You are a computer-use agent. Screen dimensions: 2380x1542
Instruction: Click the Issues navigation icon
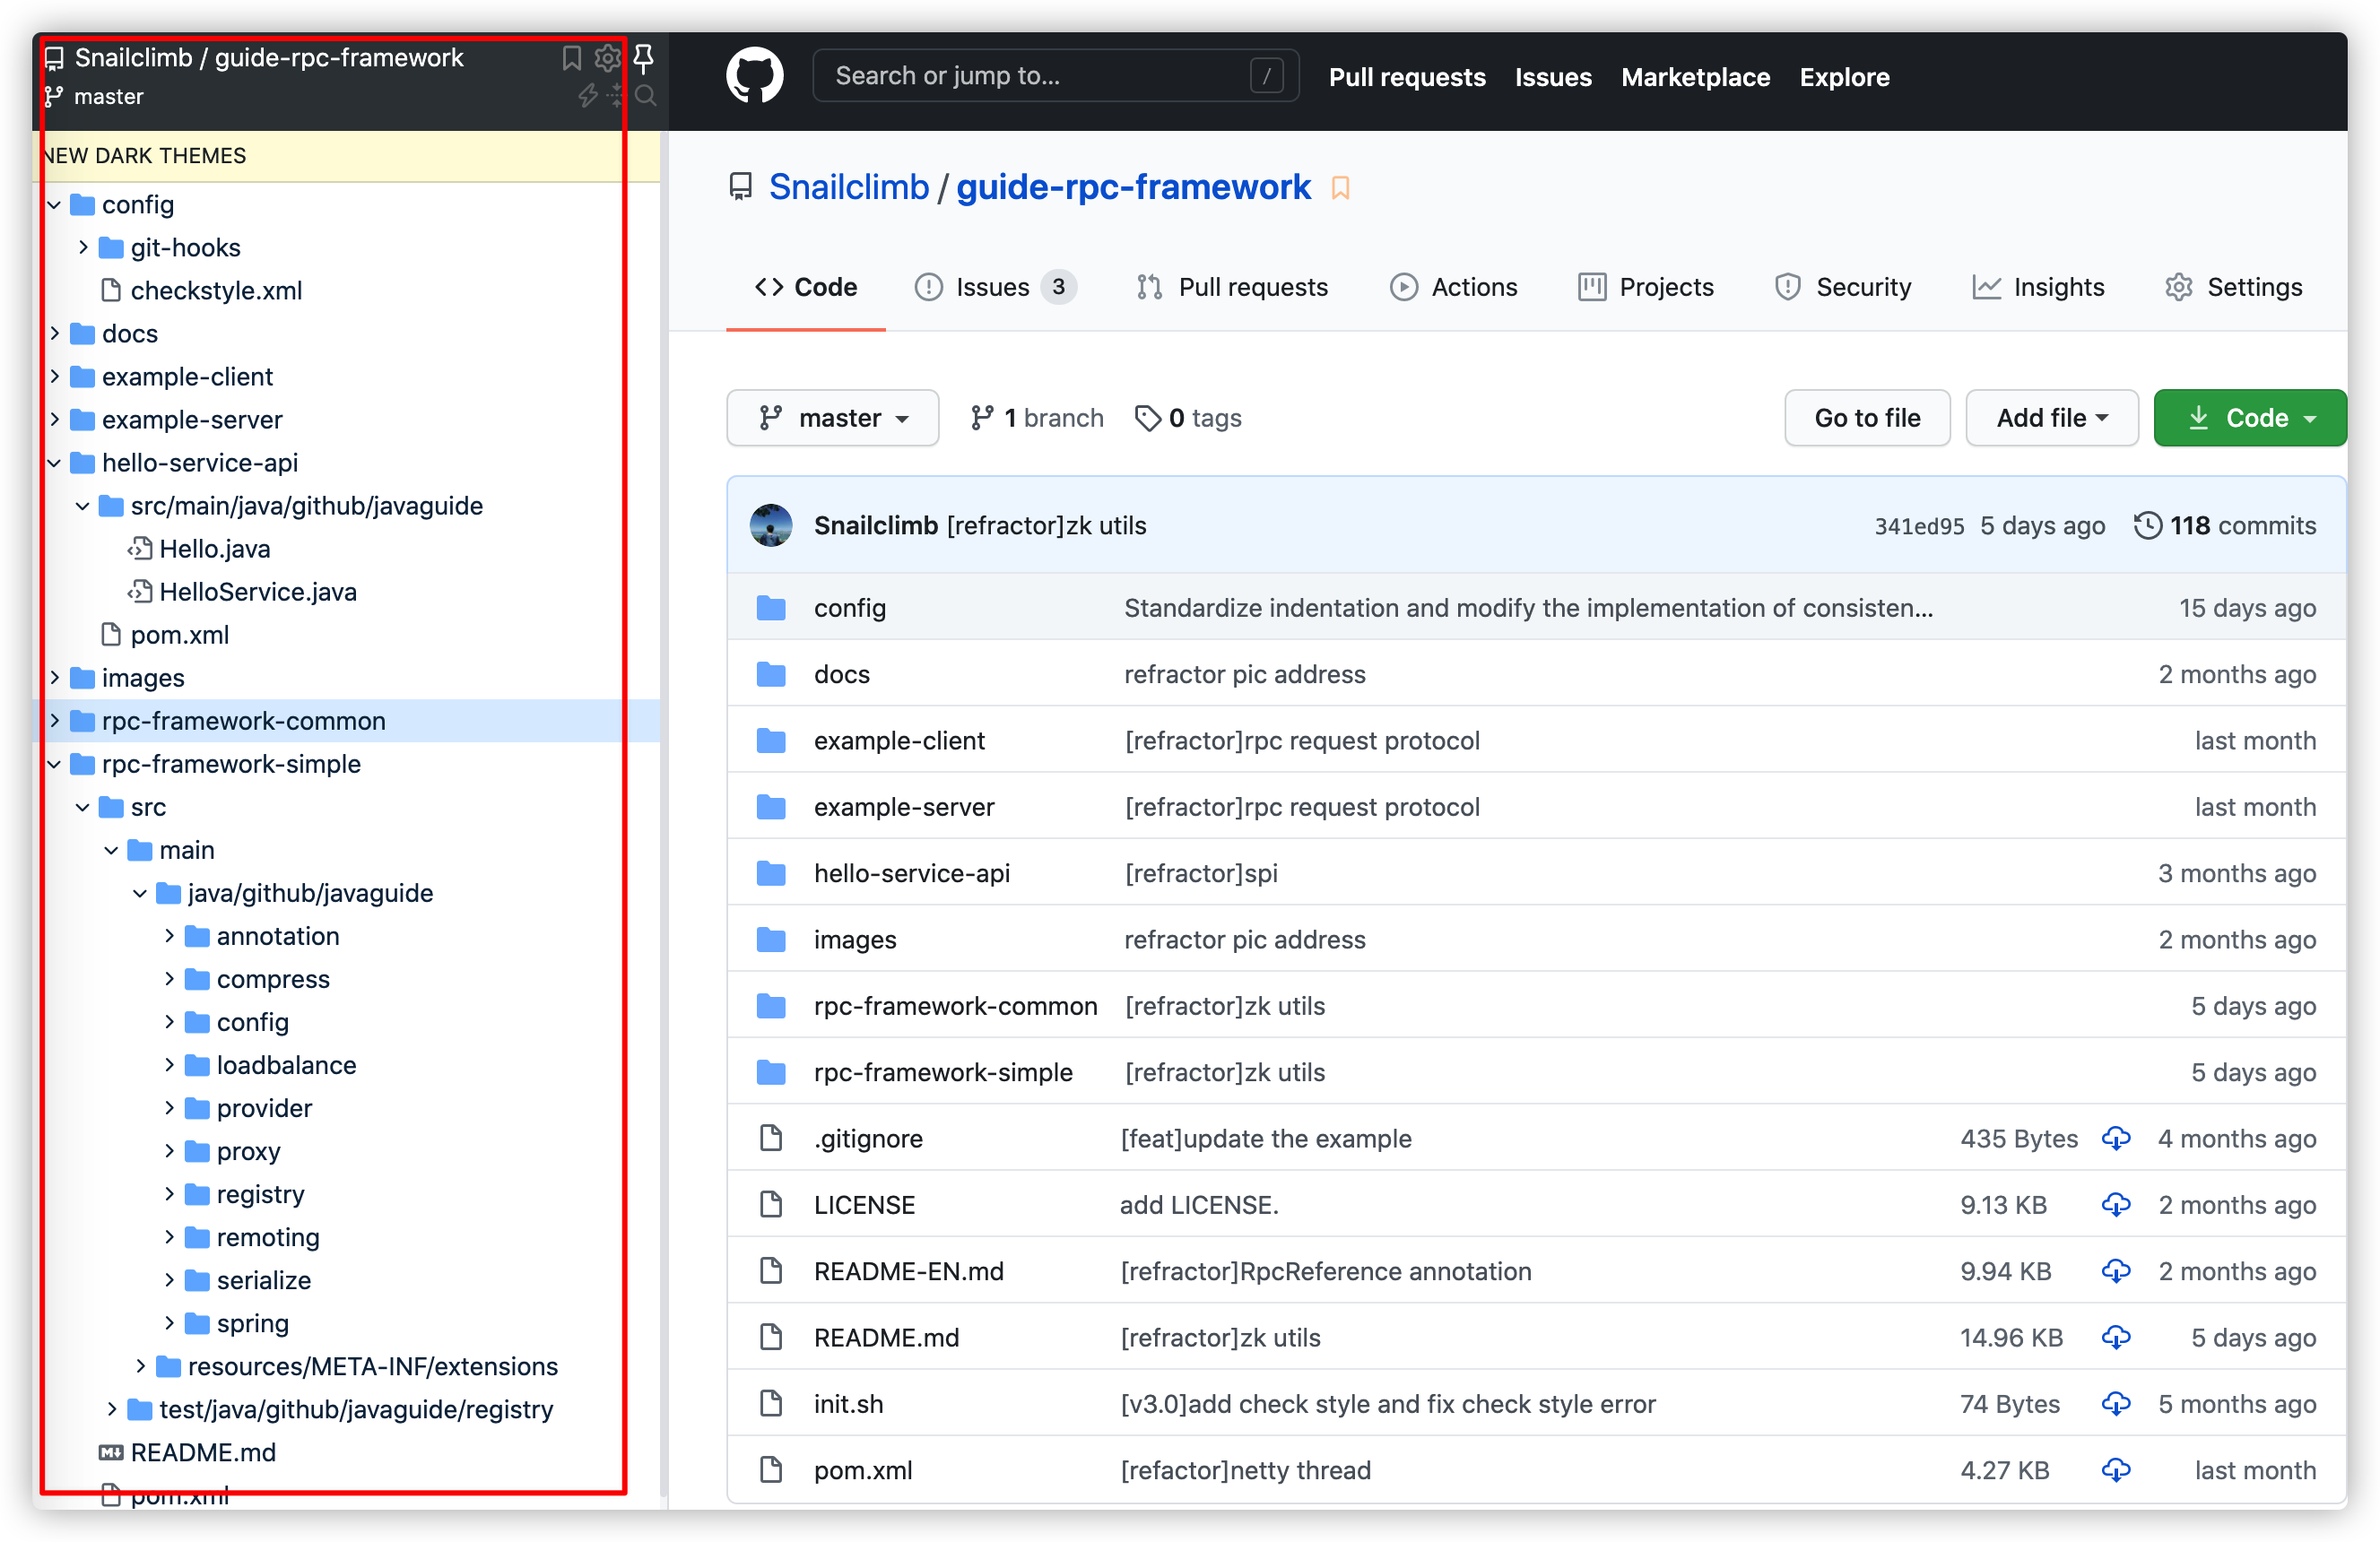[x=932, y=288]
